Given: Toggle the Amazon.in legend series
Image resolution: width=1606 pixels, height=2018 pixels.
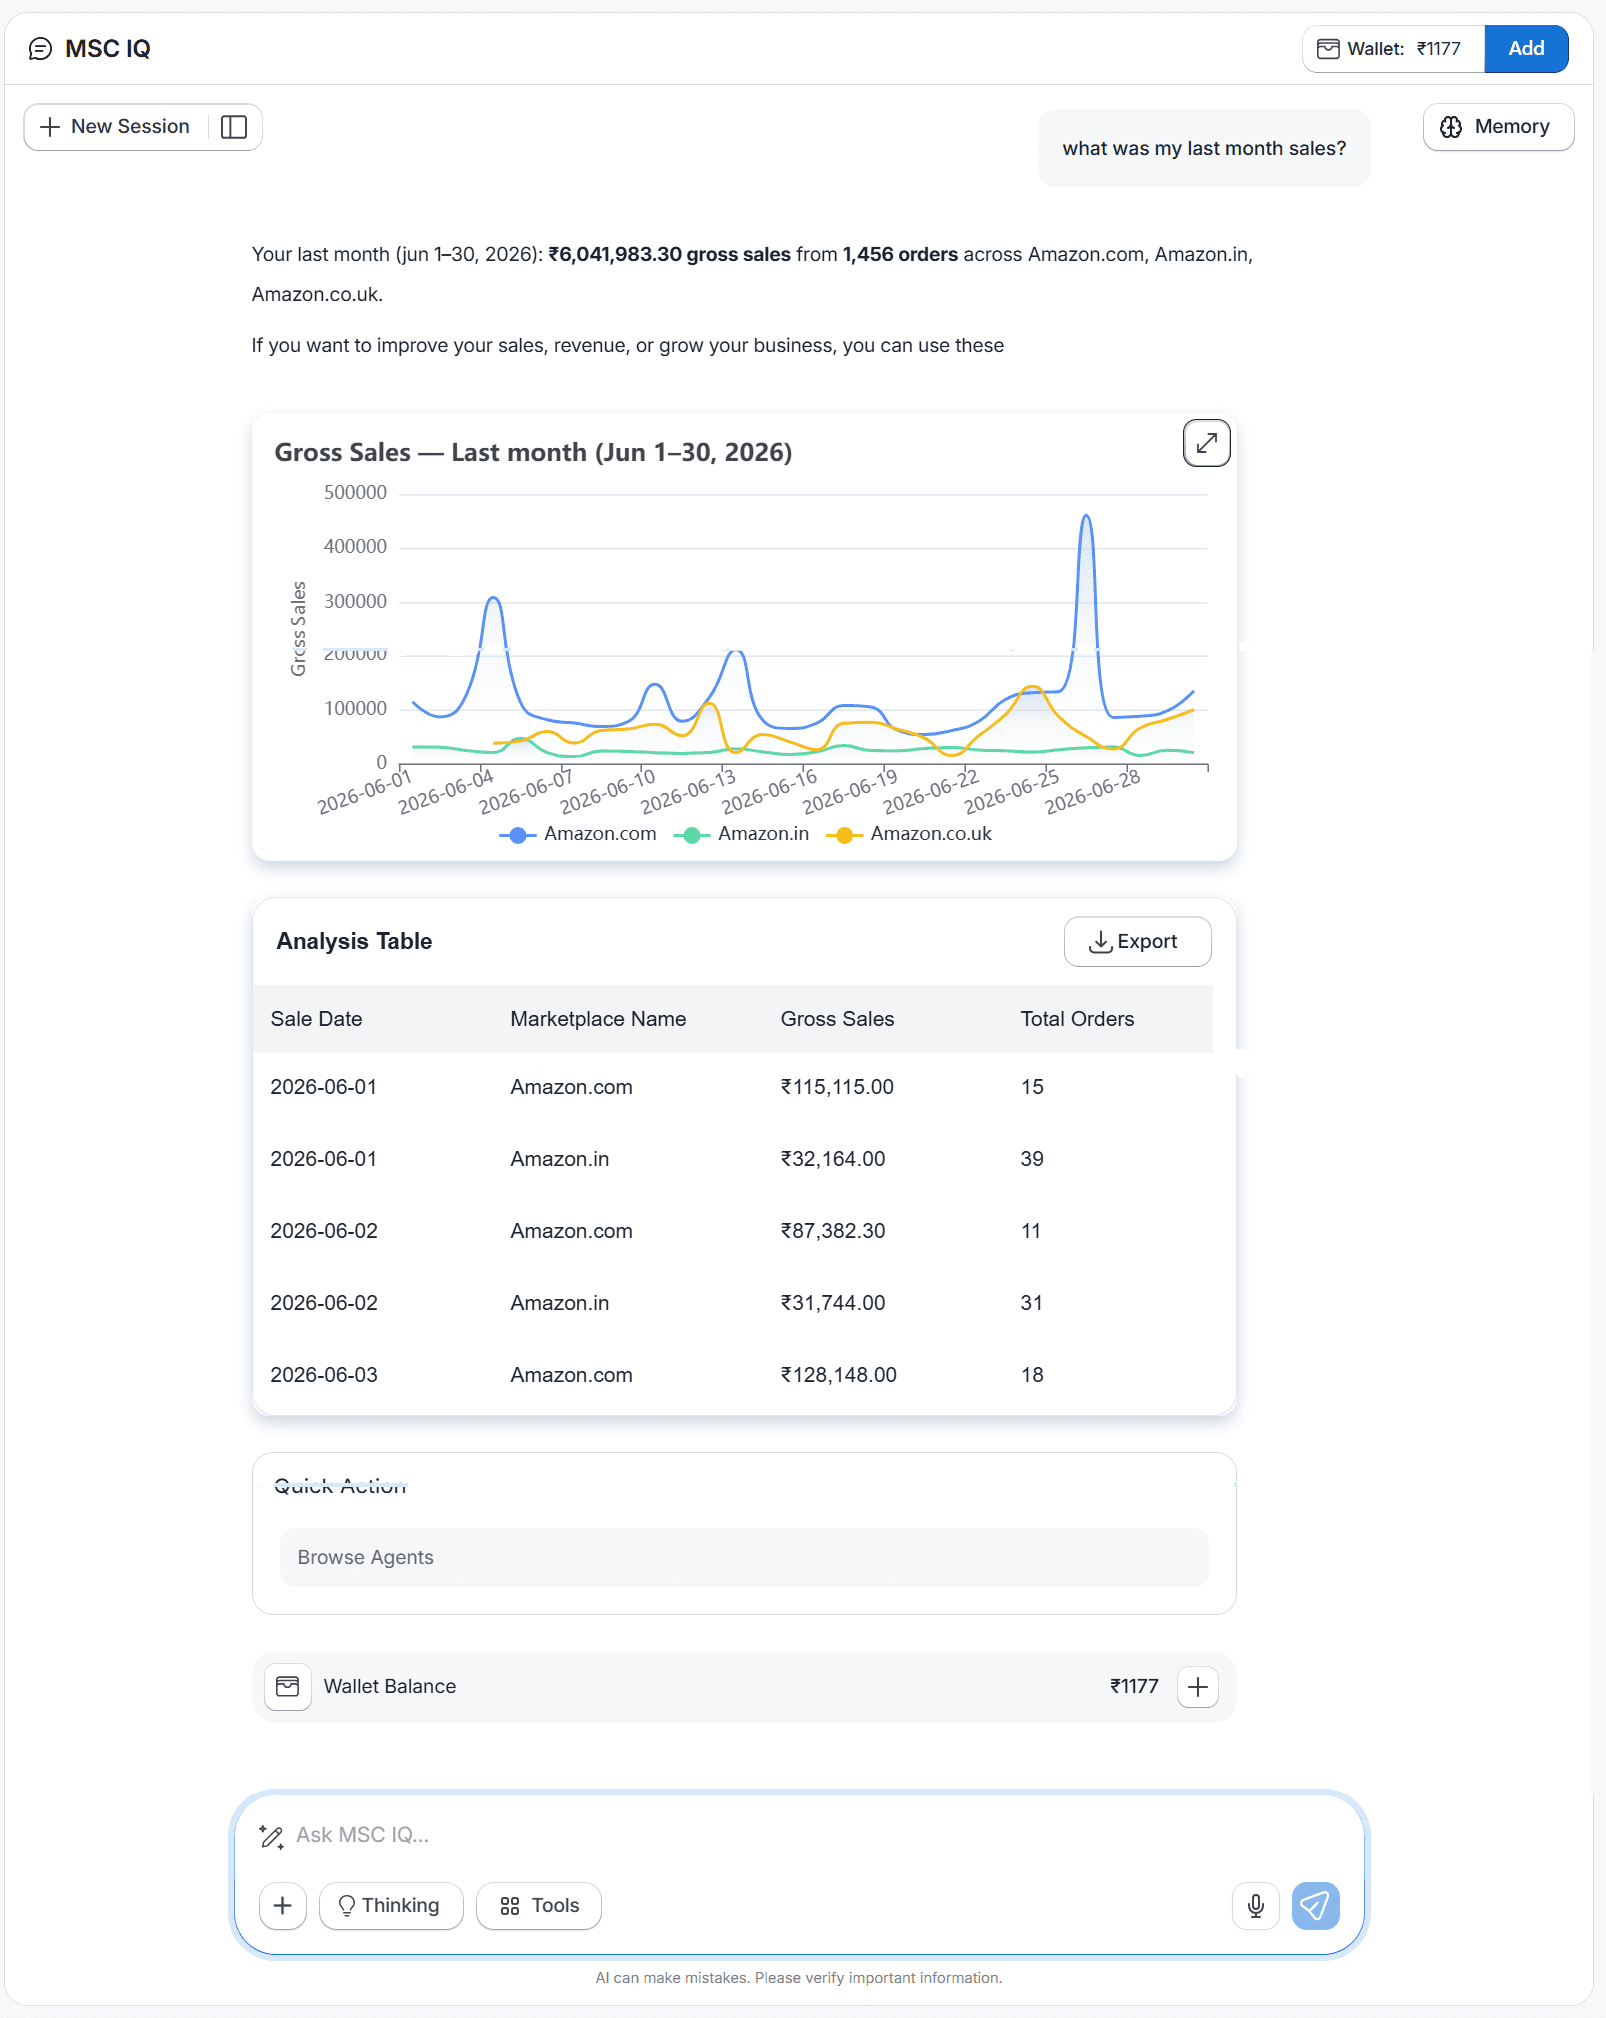Looking at the screenshot, I should pyautogui.click(x=741, y=834).
